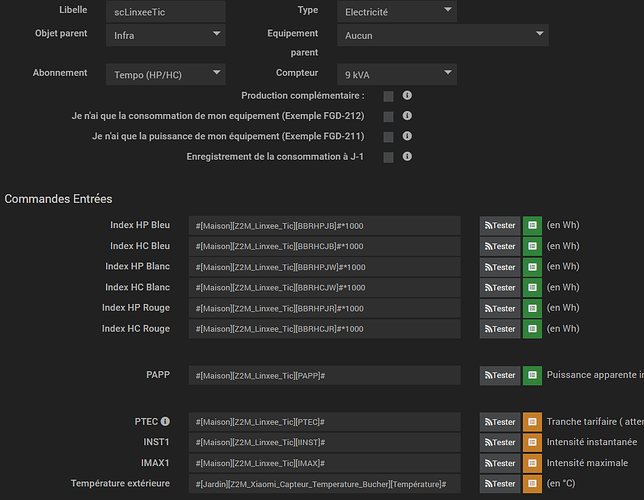
Task: Test the Index HC Bleu command
Action: [x=500, y=246]
